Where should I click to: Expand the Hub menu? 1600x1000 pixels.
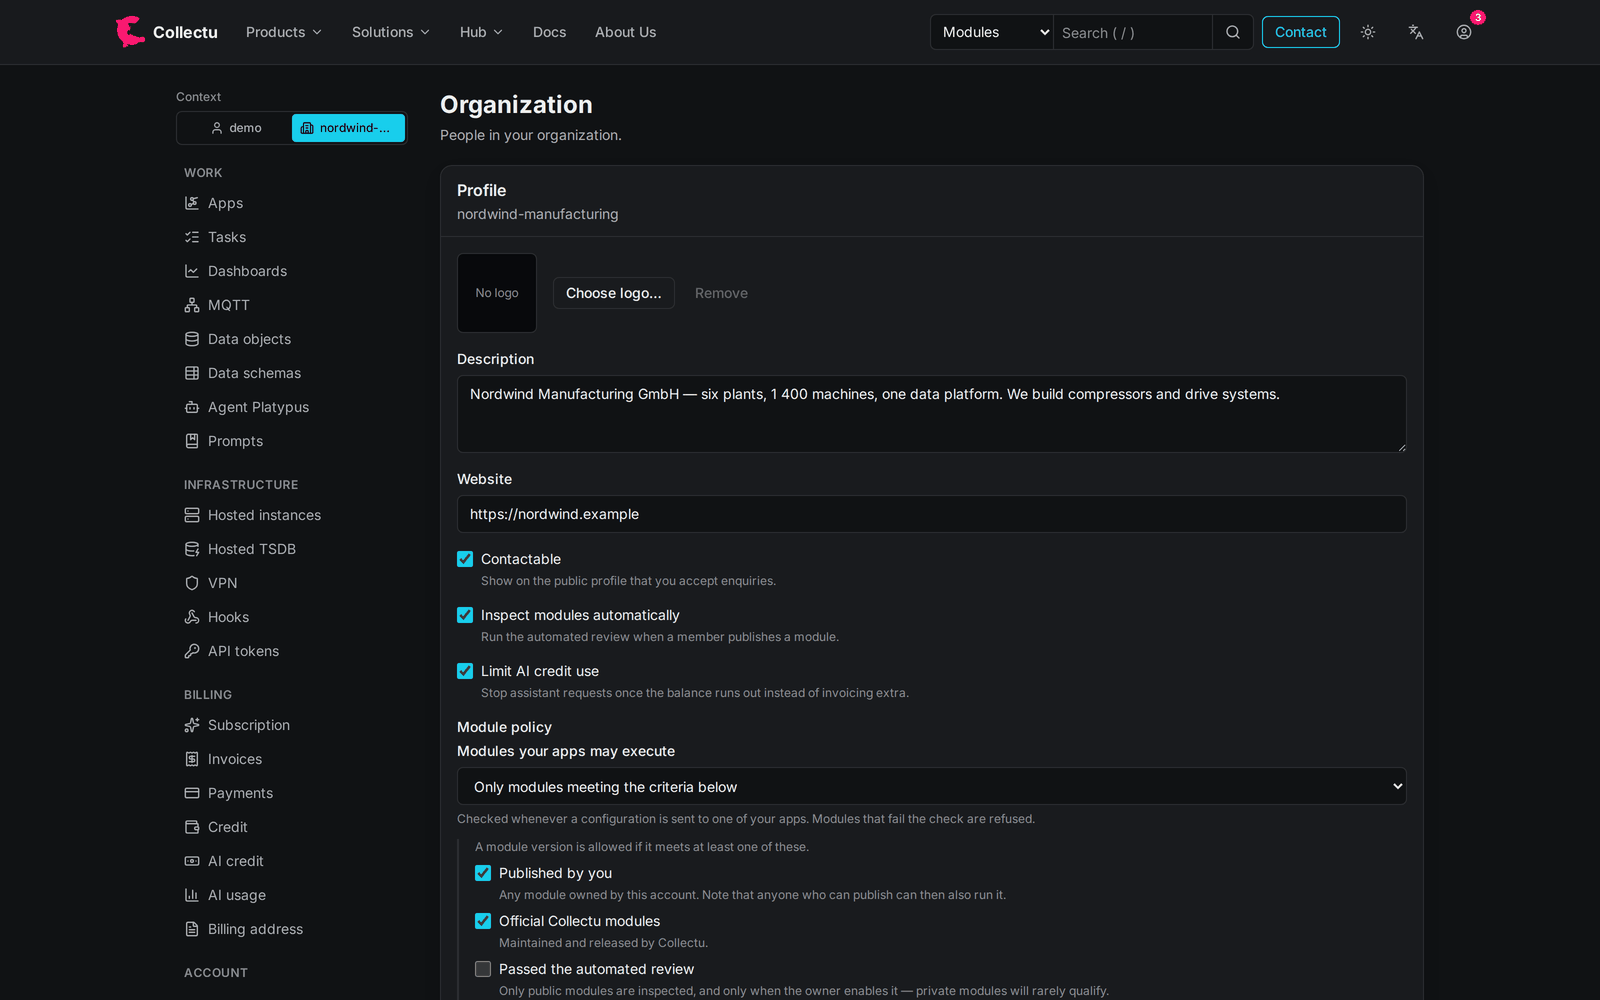coord(482,32)
